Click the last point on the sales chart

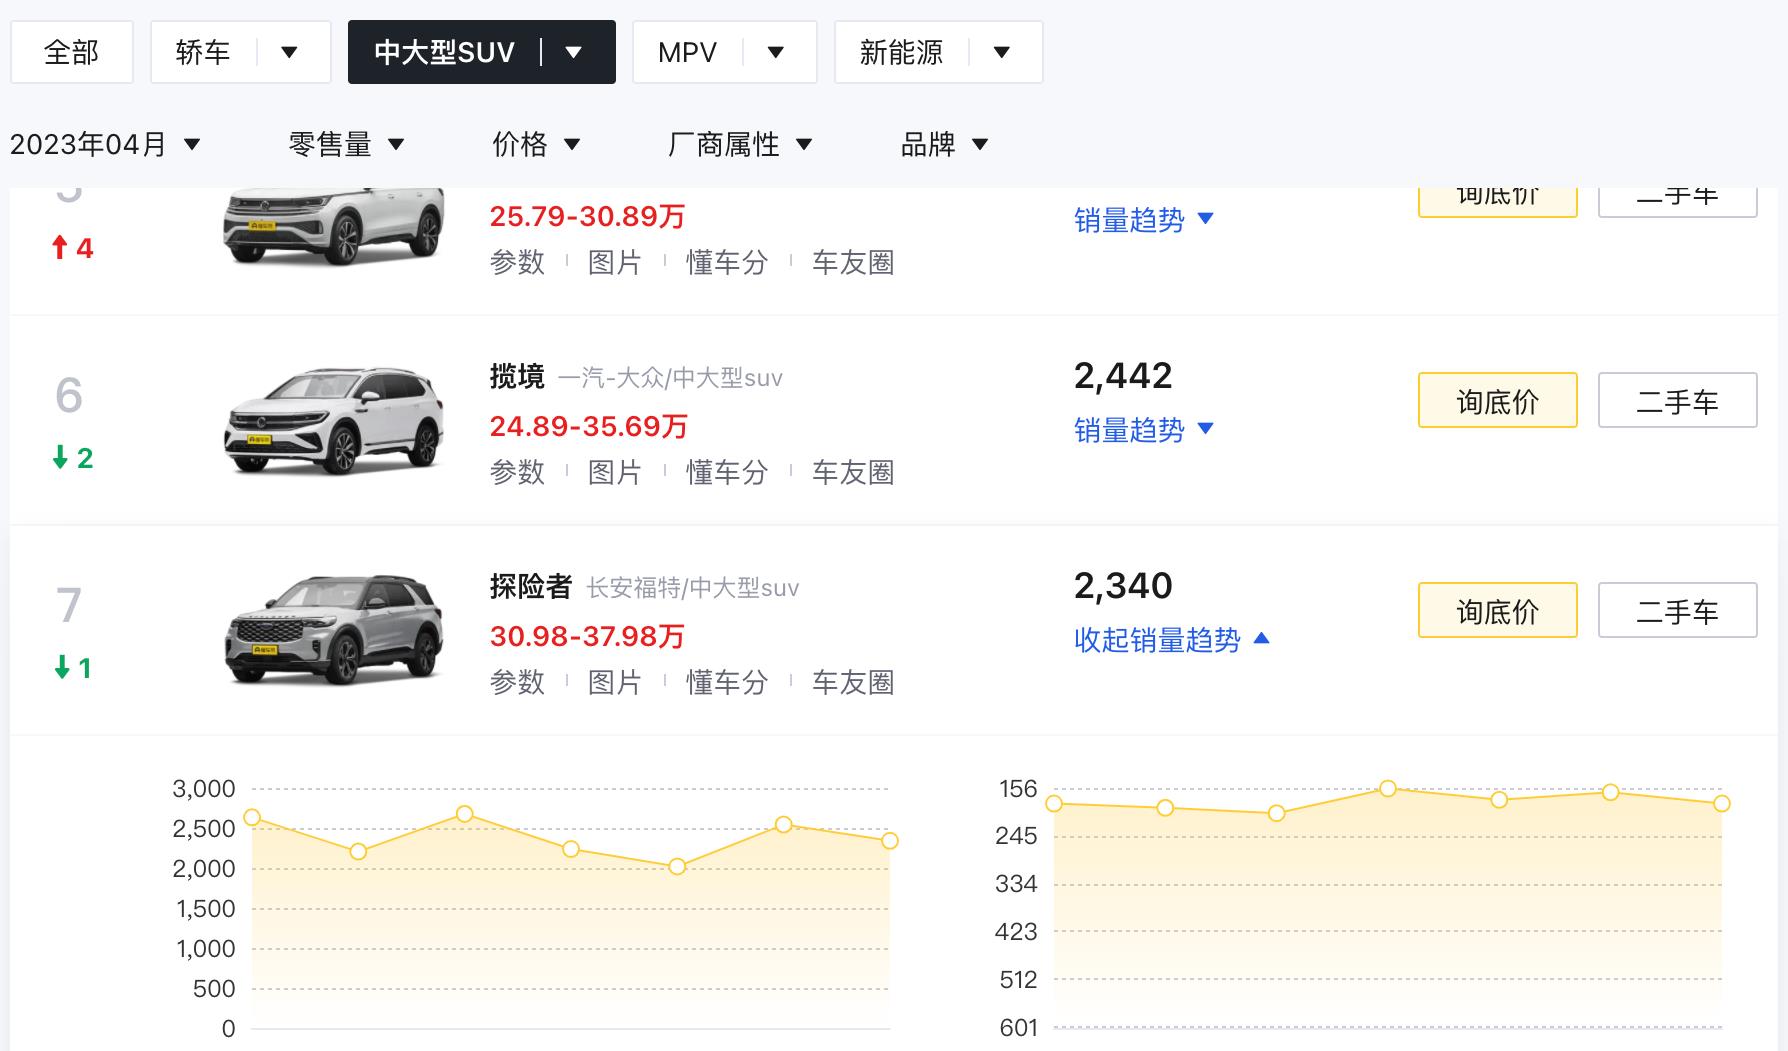(x=890, y=841)
